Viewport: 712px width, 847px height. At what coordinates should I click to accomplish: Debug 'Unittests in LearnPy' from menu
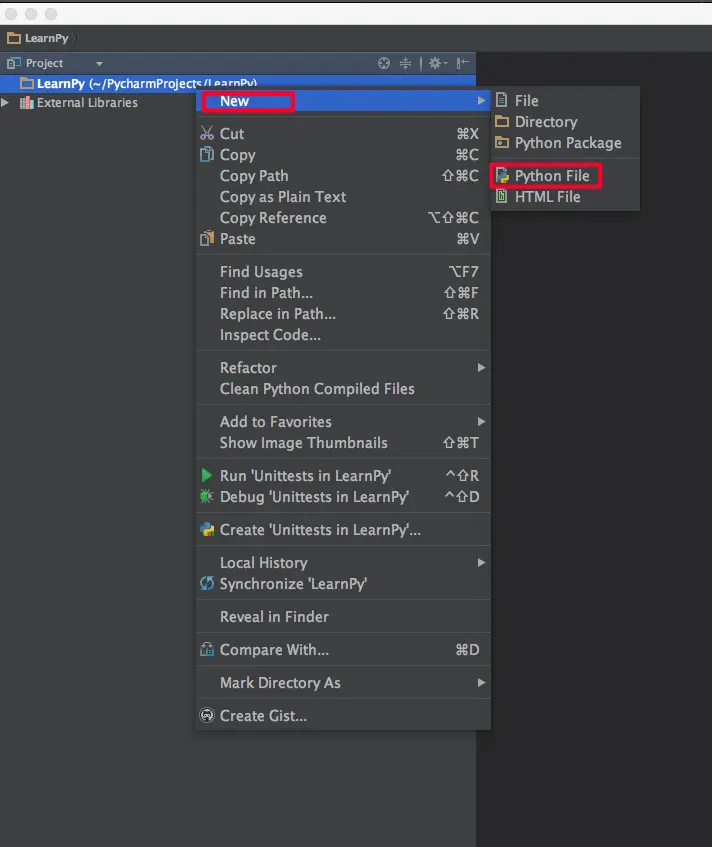(x=343, y=497)
